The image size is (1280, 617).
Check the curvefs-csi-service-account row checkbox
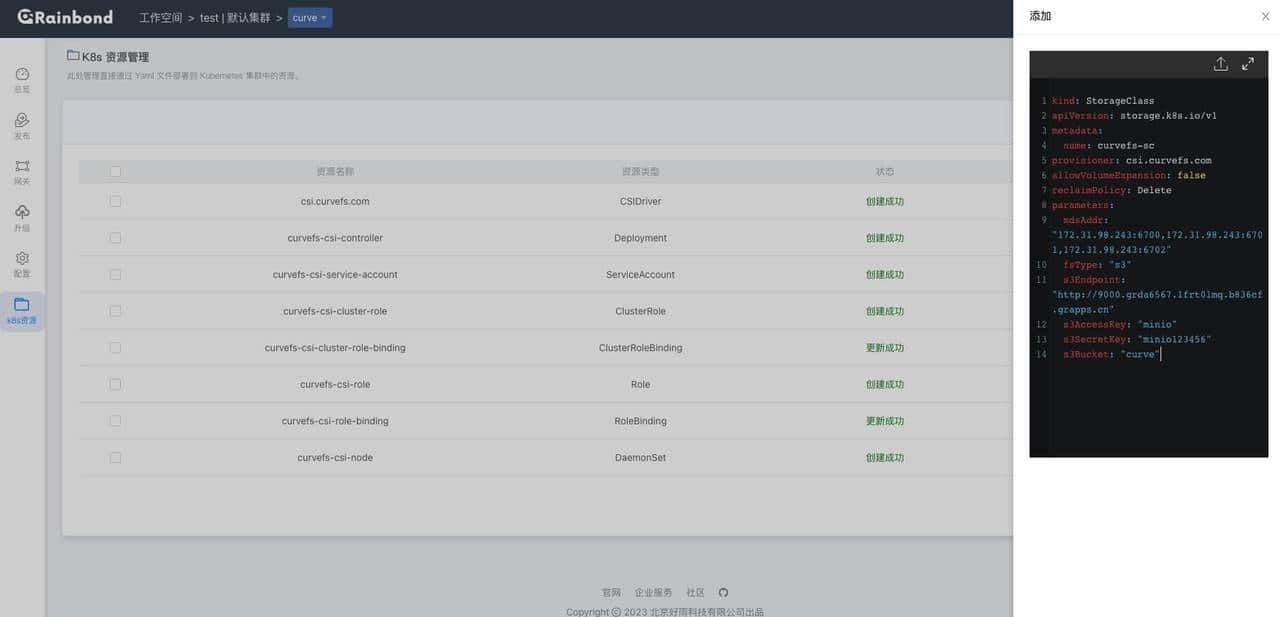(x=115, y=274)
